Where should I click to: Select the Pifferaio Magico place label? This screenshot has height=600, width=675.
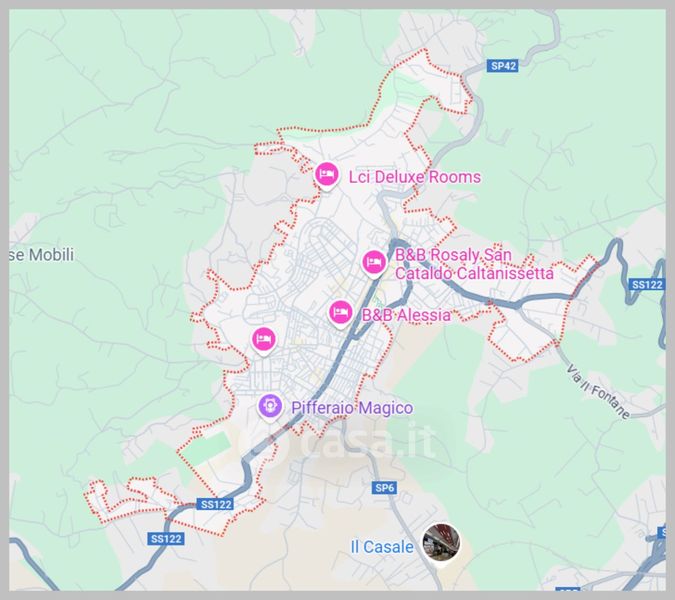[352, 408]
